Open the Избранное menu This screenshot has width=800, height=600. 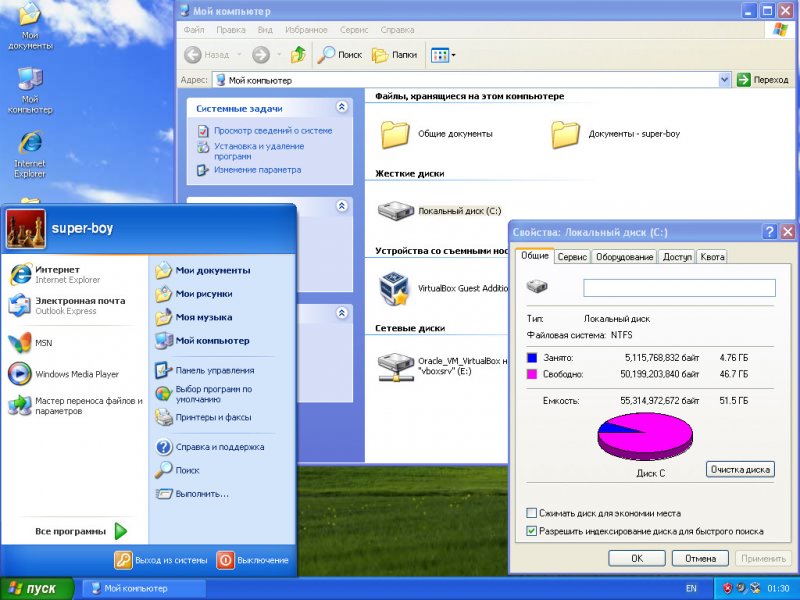click(x=306, y=30)
